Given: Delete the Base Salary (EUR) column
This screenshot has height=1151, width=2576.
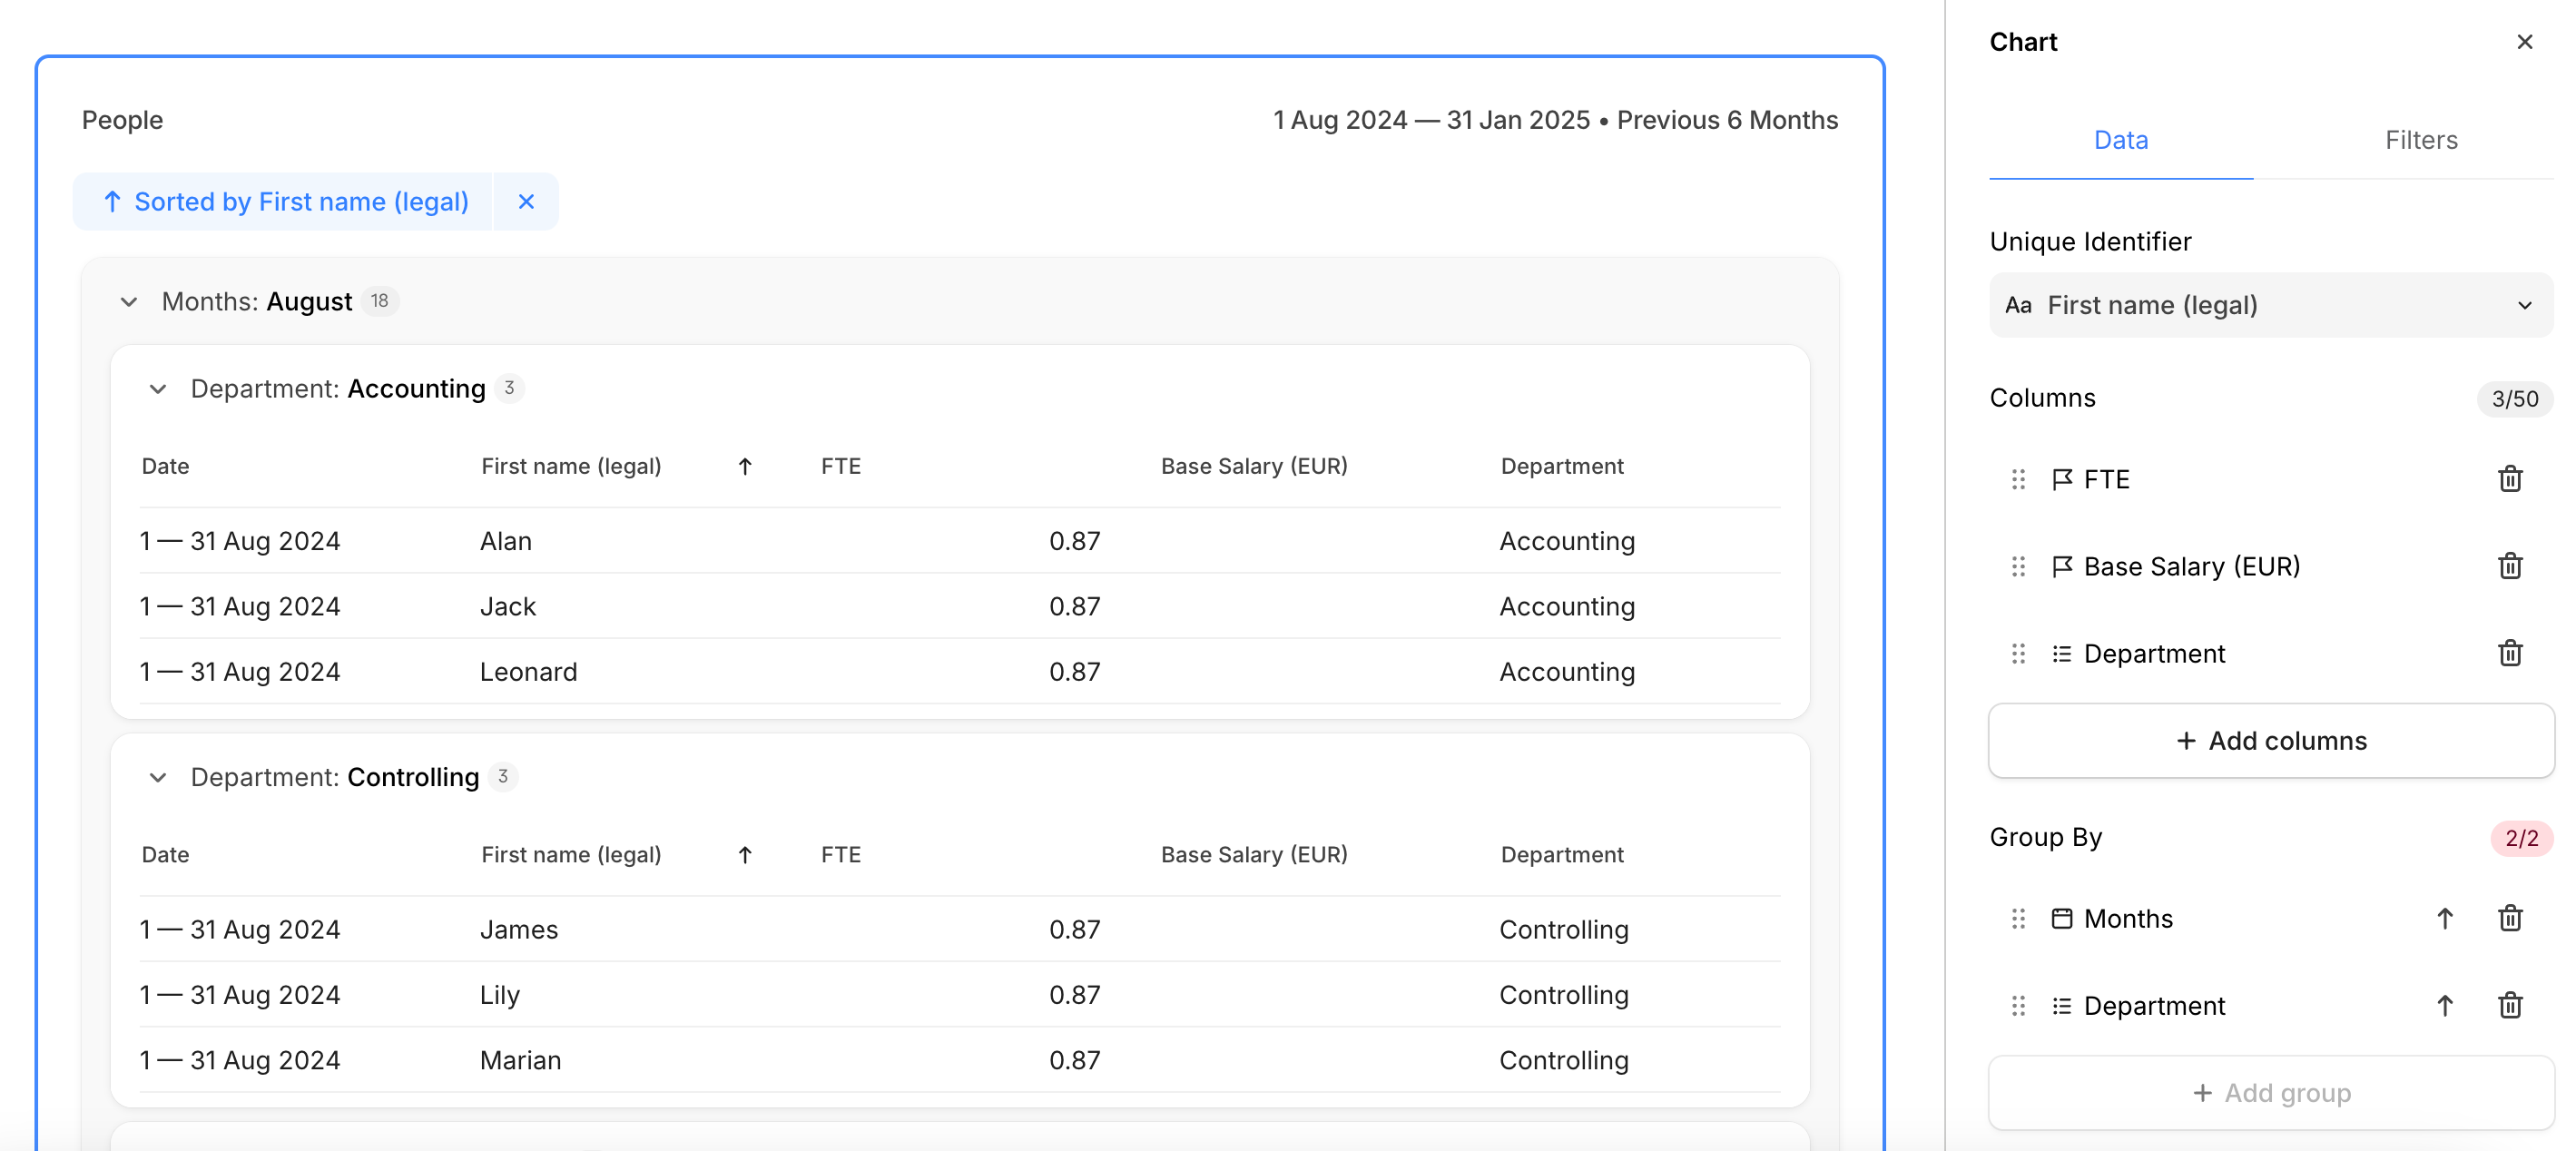Looking at the screenshot, I should tap(2509, 566).
